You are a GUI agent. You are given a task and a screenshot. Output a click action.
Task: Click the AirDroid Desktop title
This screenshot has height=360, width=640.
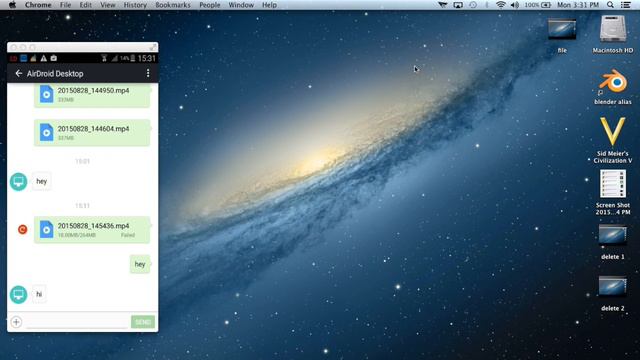[55, 74]
